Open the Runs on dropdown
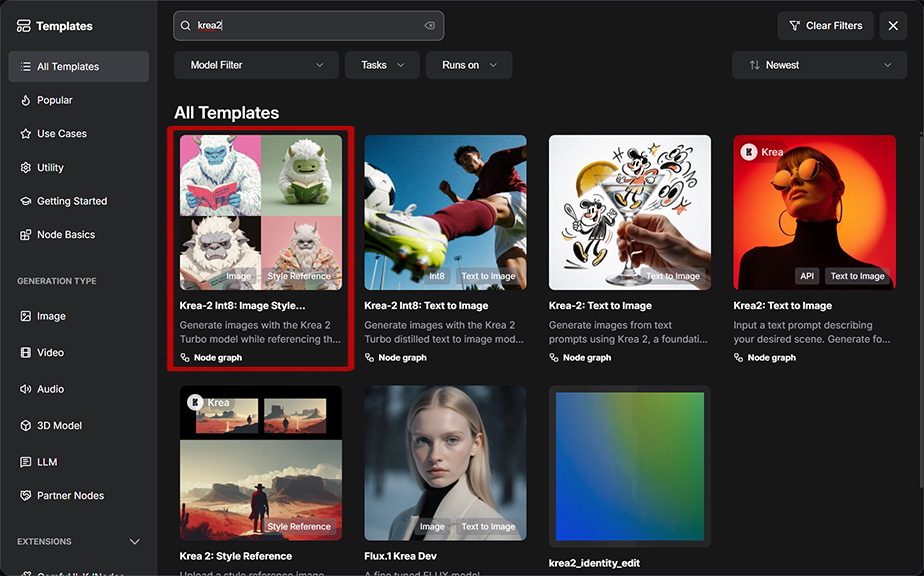 coord(469,65)
